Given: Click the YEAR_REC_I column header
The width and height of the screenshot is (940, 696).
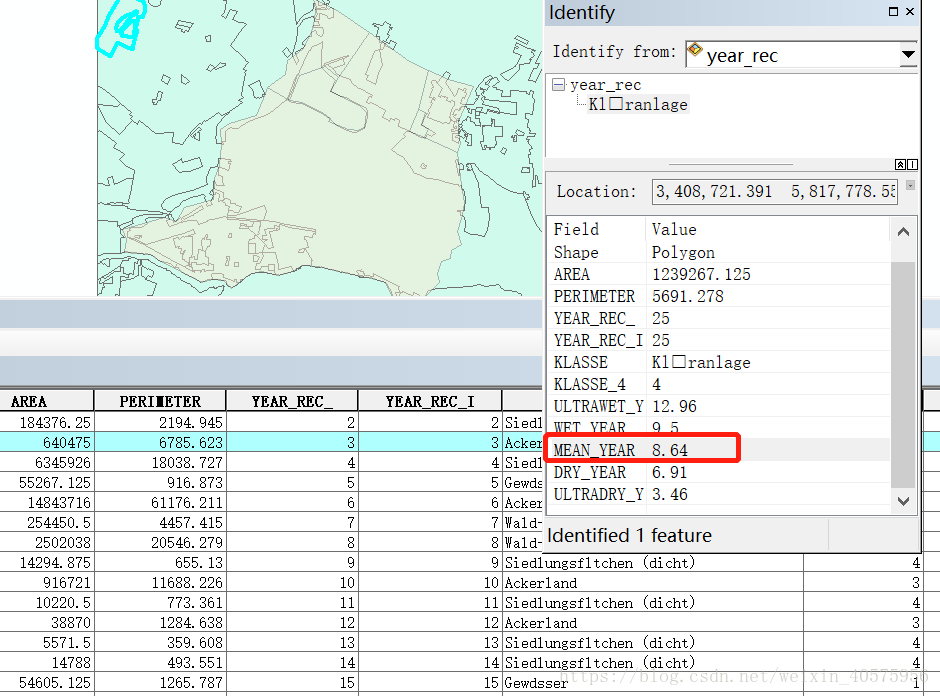Looking at the screenshot, I should (x=429, y=401).
